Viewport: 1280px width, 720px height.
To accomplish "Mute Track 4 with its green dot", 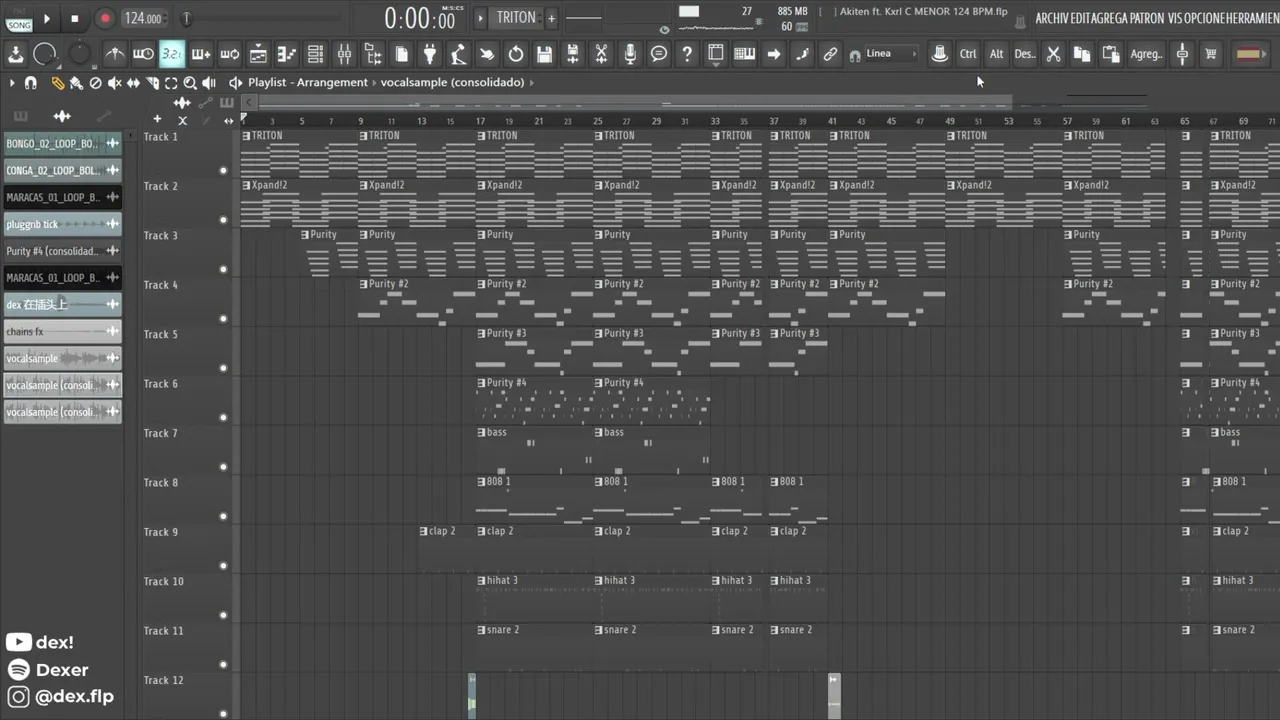I will [223, 319].
